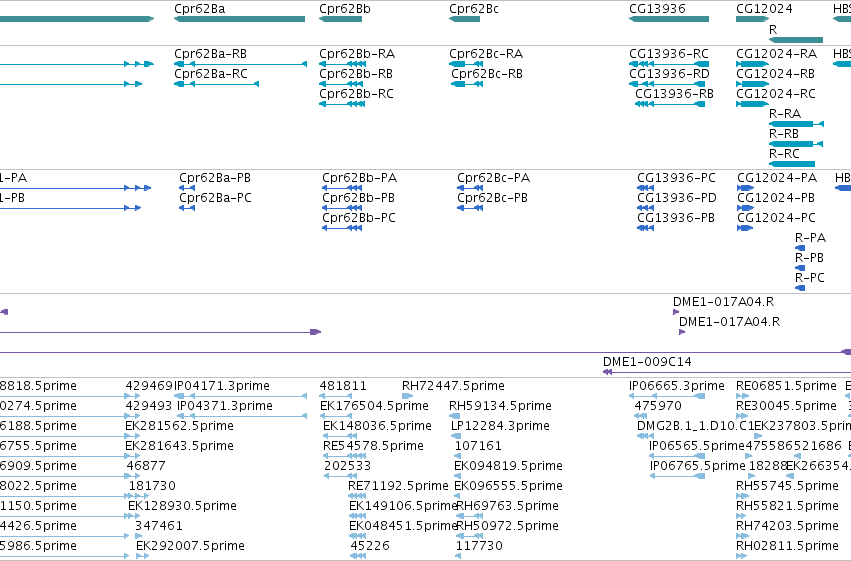
Task: Select transcript Cpr62Bb-RA
Action: click(x=357, y=54)
